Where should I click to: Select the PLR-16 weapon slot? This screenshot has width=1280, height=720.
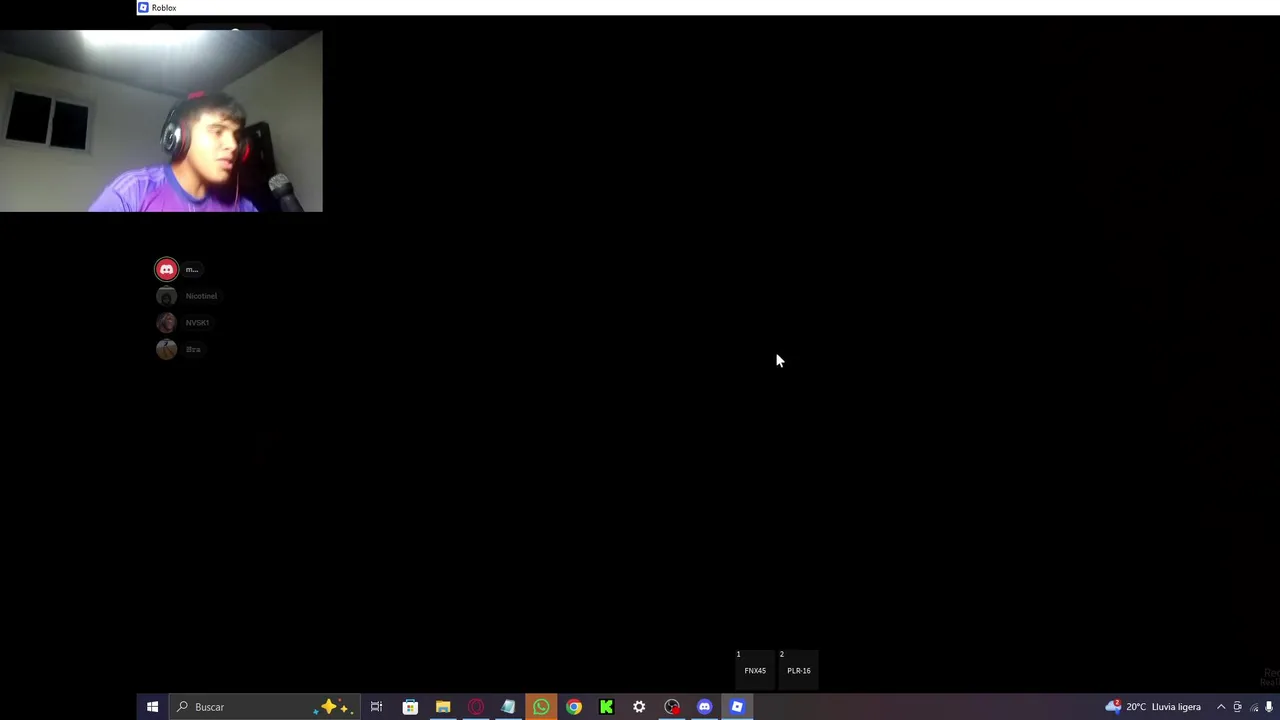click(798, 669)
